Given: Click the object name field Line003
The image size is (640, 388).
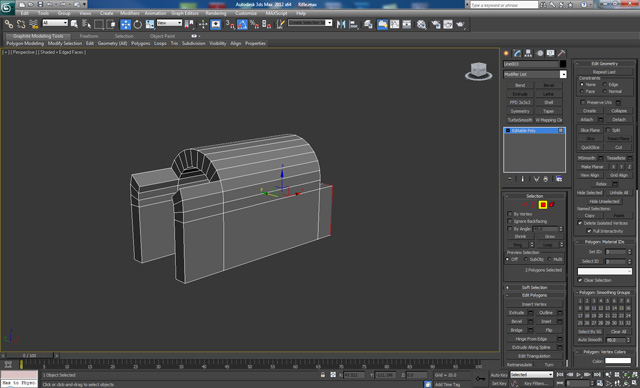Looking at the screenshot, I should click(531, 64).
